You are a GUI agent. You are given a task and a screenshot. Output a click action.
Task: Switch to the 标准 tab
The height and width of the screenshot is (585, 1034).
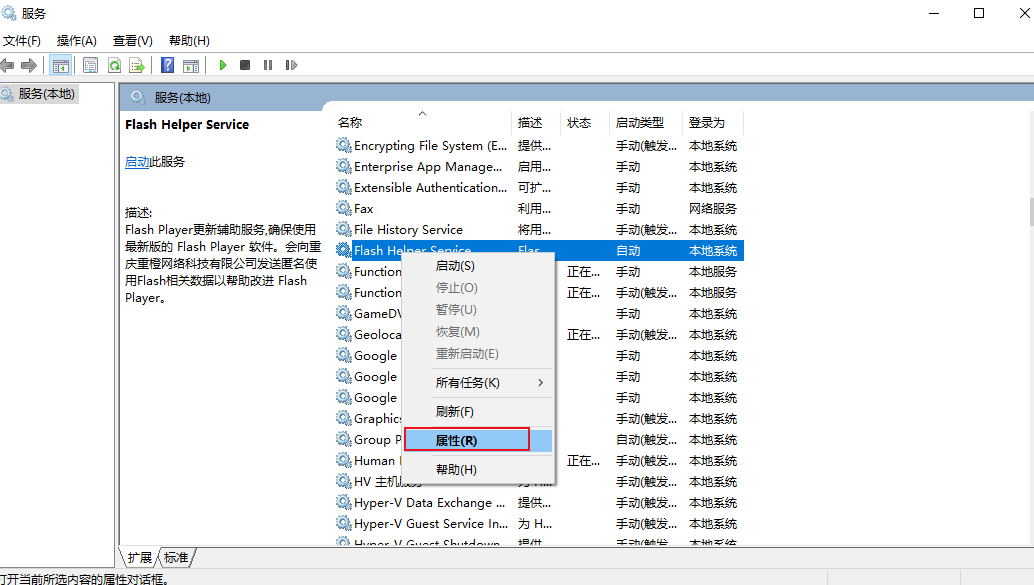pos(176,558)
